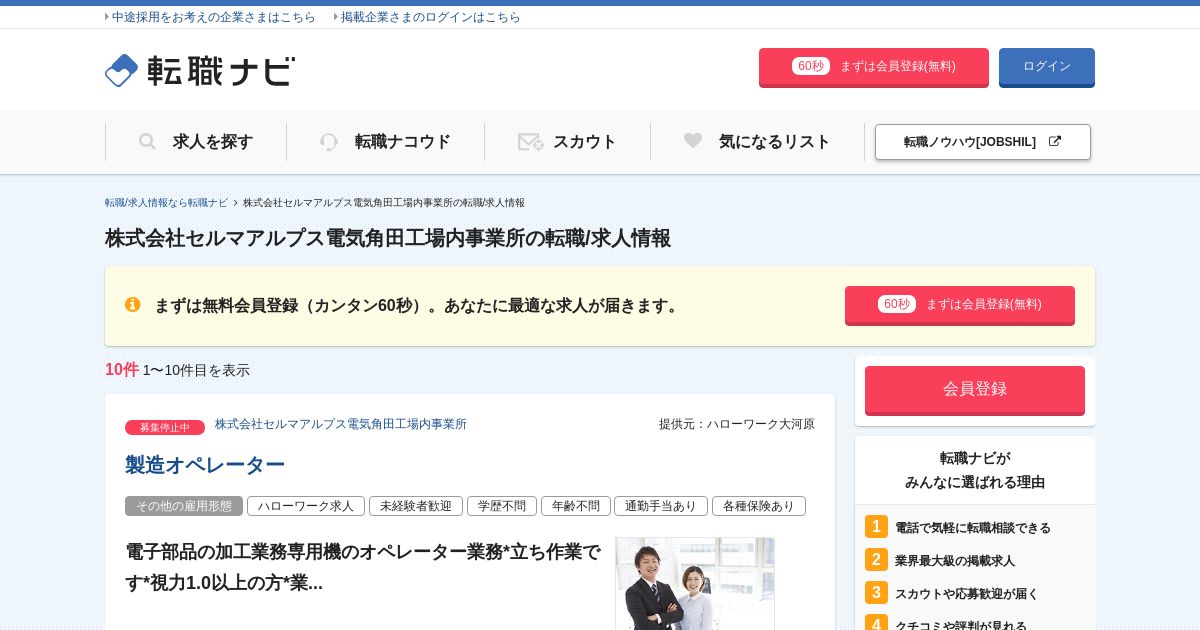This screenshot has height=630, width=1200.
Task: Open company link 株式会社セルマアルプス電気角田工場内事業所
Action: (x=341, y=424)
